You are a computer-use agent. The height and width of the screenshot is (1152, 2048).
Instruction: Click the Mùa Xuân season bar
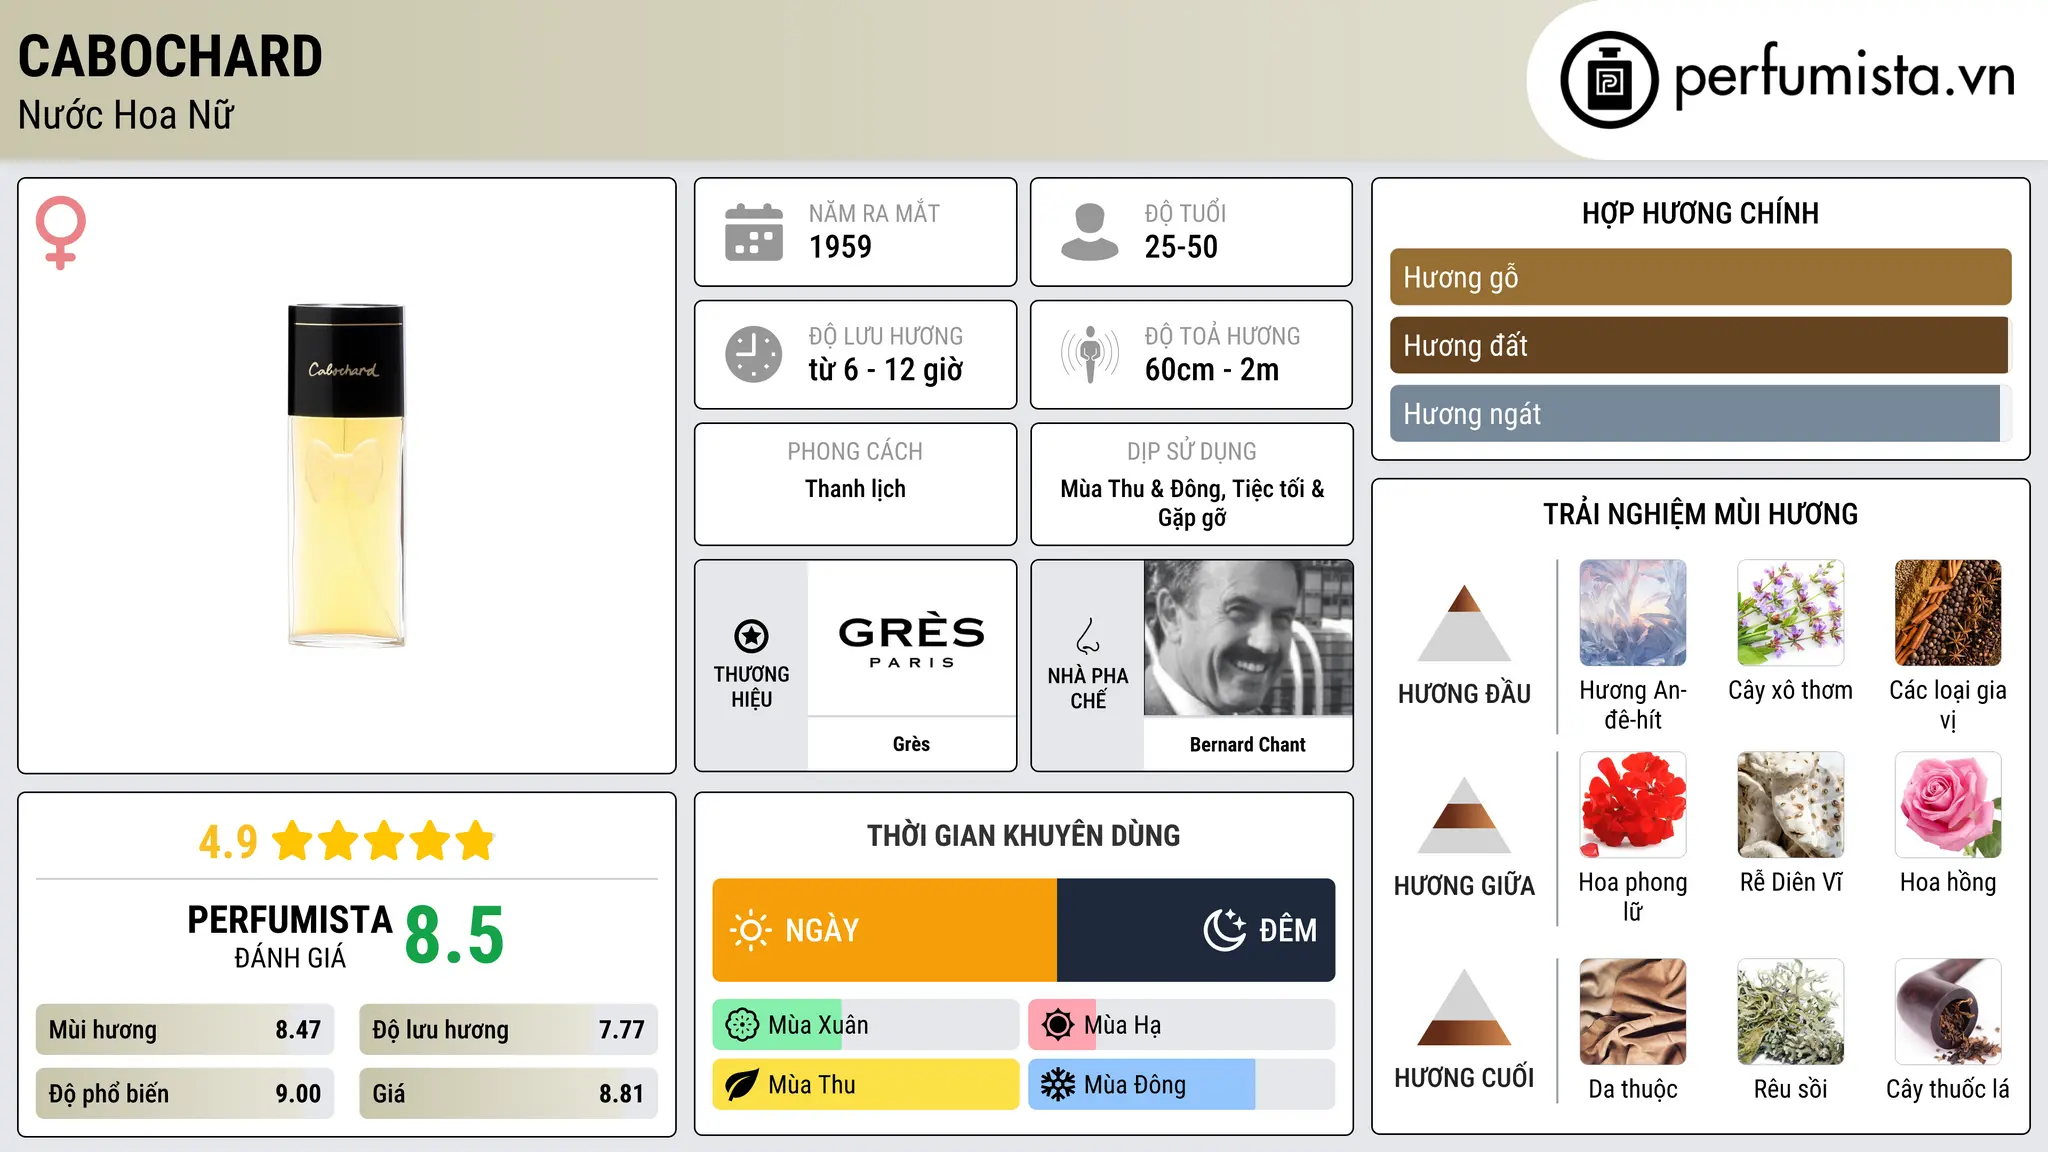point(866,1025)
